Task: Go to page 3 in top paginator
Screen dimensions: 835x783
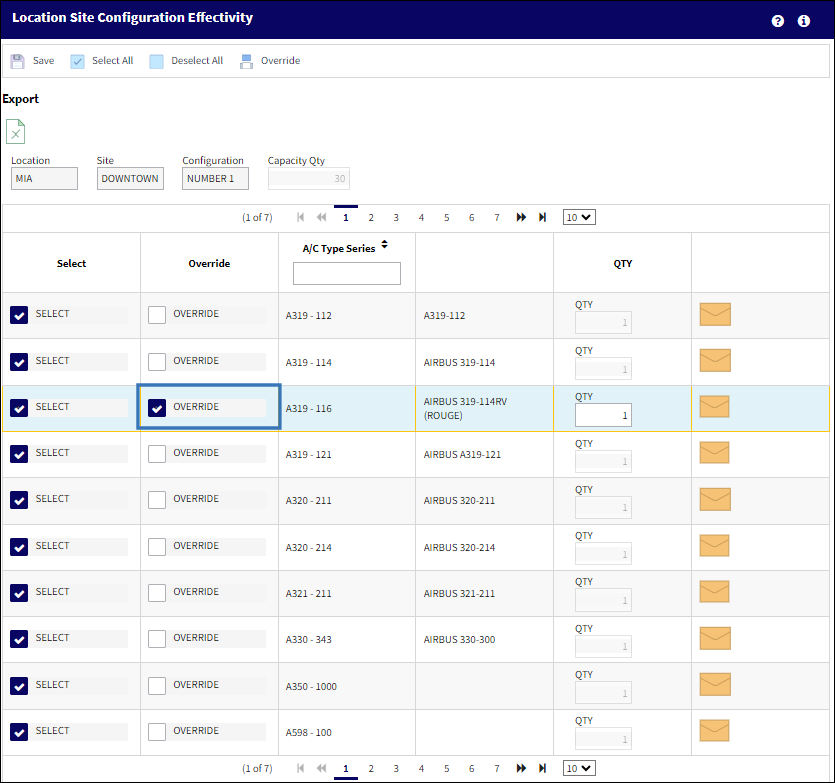Action: pos(396,217)
